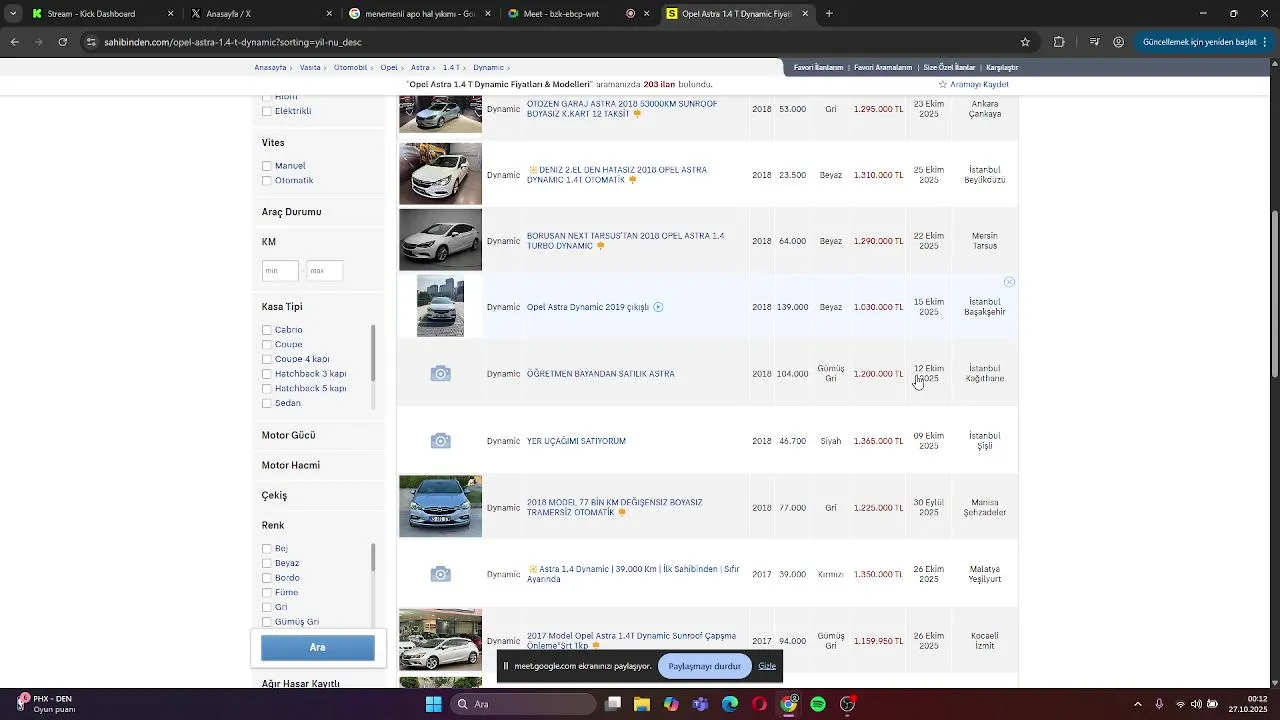This screenshot has width=1280, height=720.
Task: Open the Chrome profile avatar icon
Action: [x=1118, y=42]
